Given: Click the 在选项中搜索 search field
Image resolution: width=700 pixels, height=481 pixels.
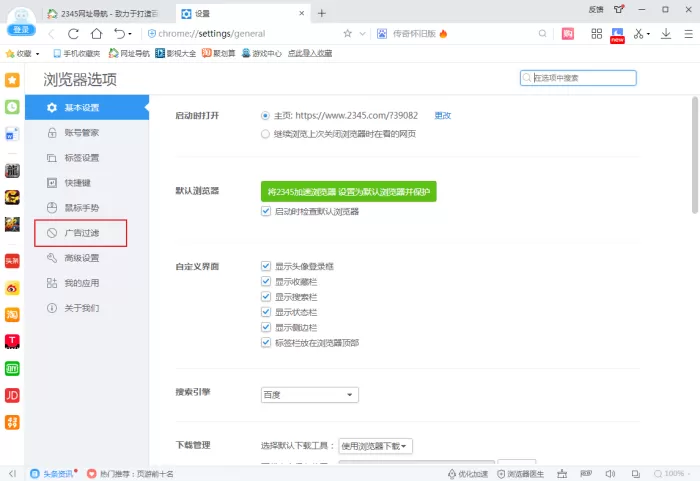Looking at the screenshot, I should pyautogui.click(x=578, y=78).
